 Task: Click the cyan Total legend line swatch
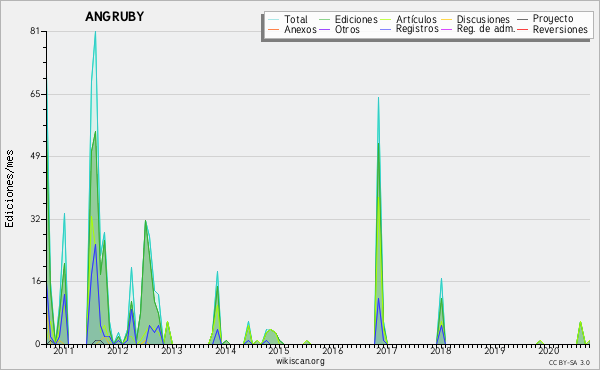274,19
